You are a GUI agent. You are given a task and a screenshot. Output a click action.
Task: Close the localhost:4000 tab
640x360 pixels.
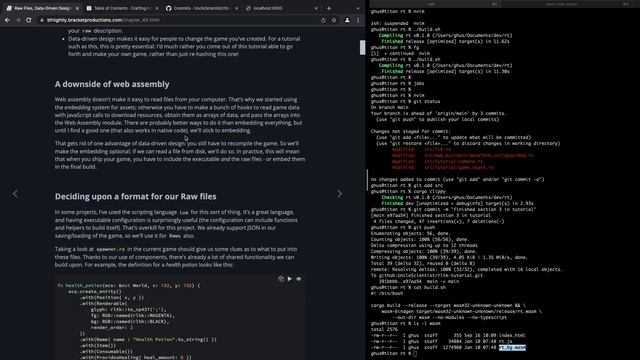316,8
